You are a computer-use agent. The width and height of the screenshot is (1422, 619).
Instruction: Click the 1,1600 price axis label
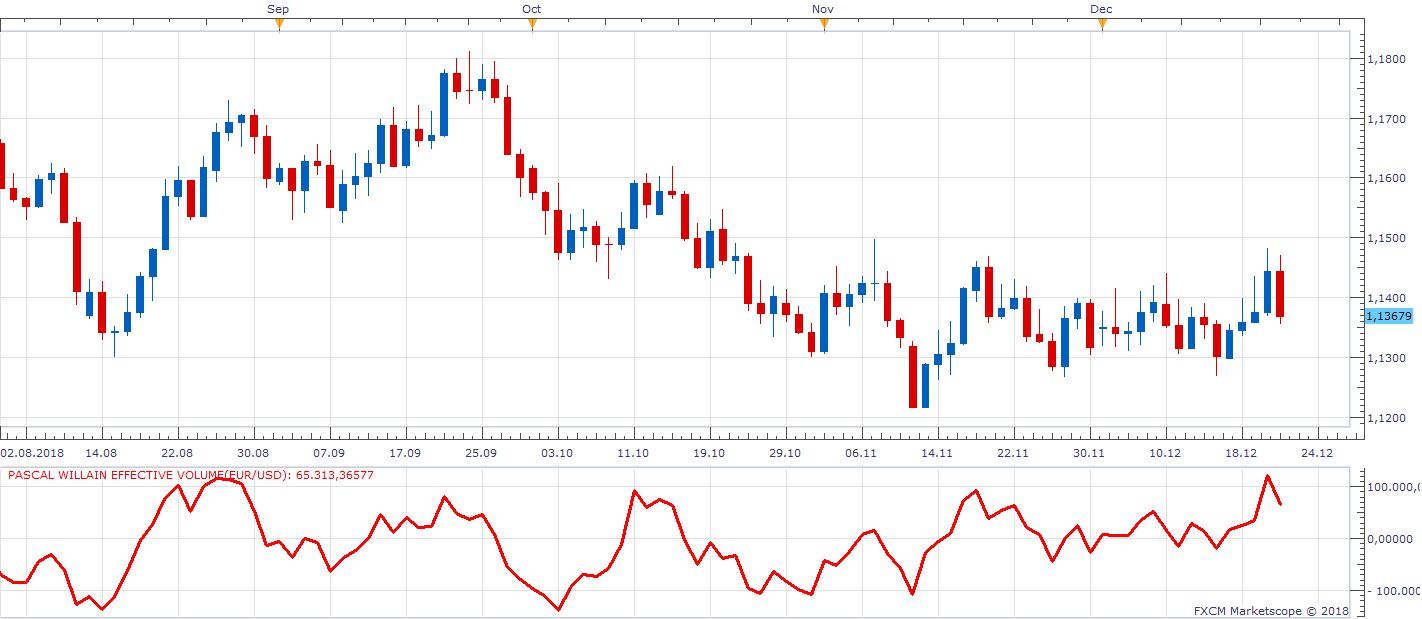(1385, 178)
